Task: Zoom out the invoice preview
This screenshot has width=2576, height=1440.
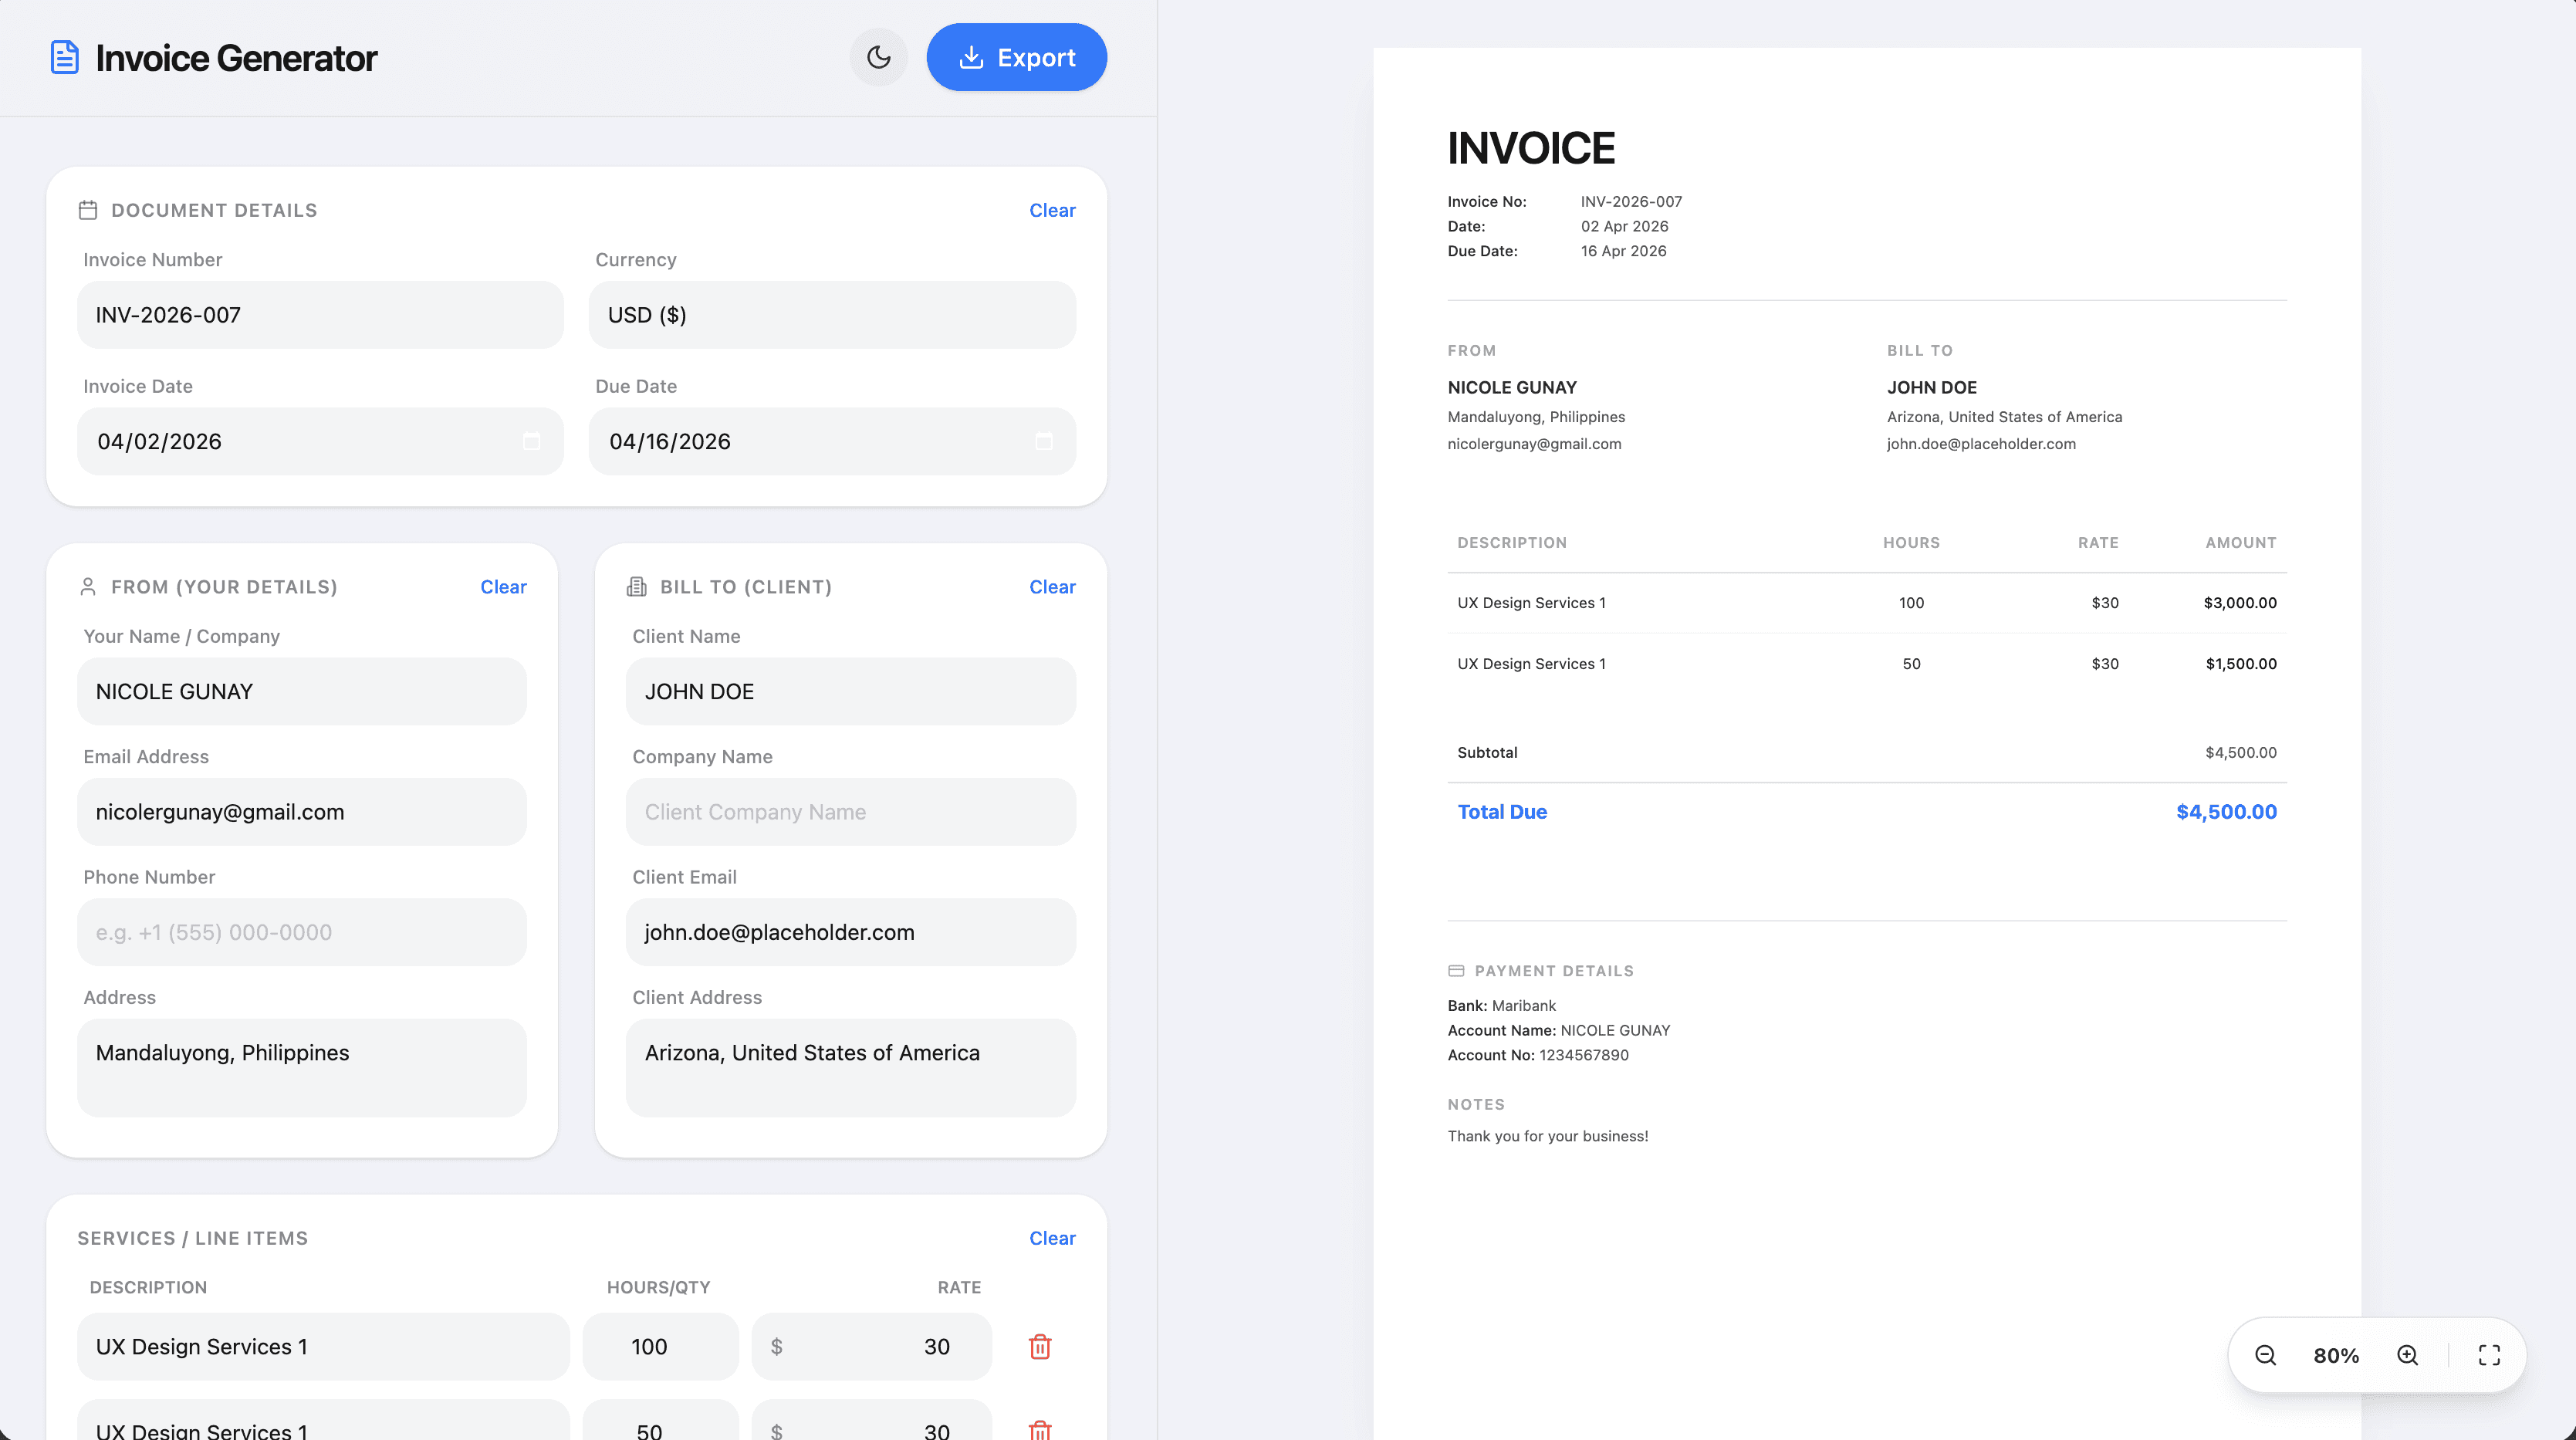Action: coord(2265,1355)
